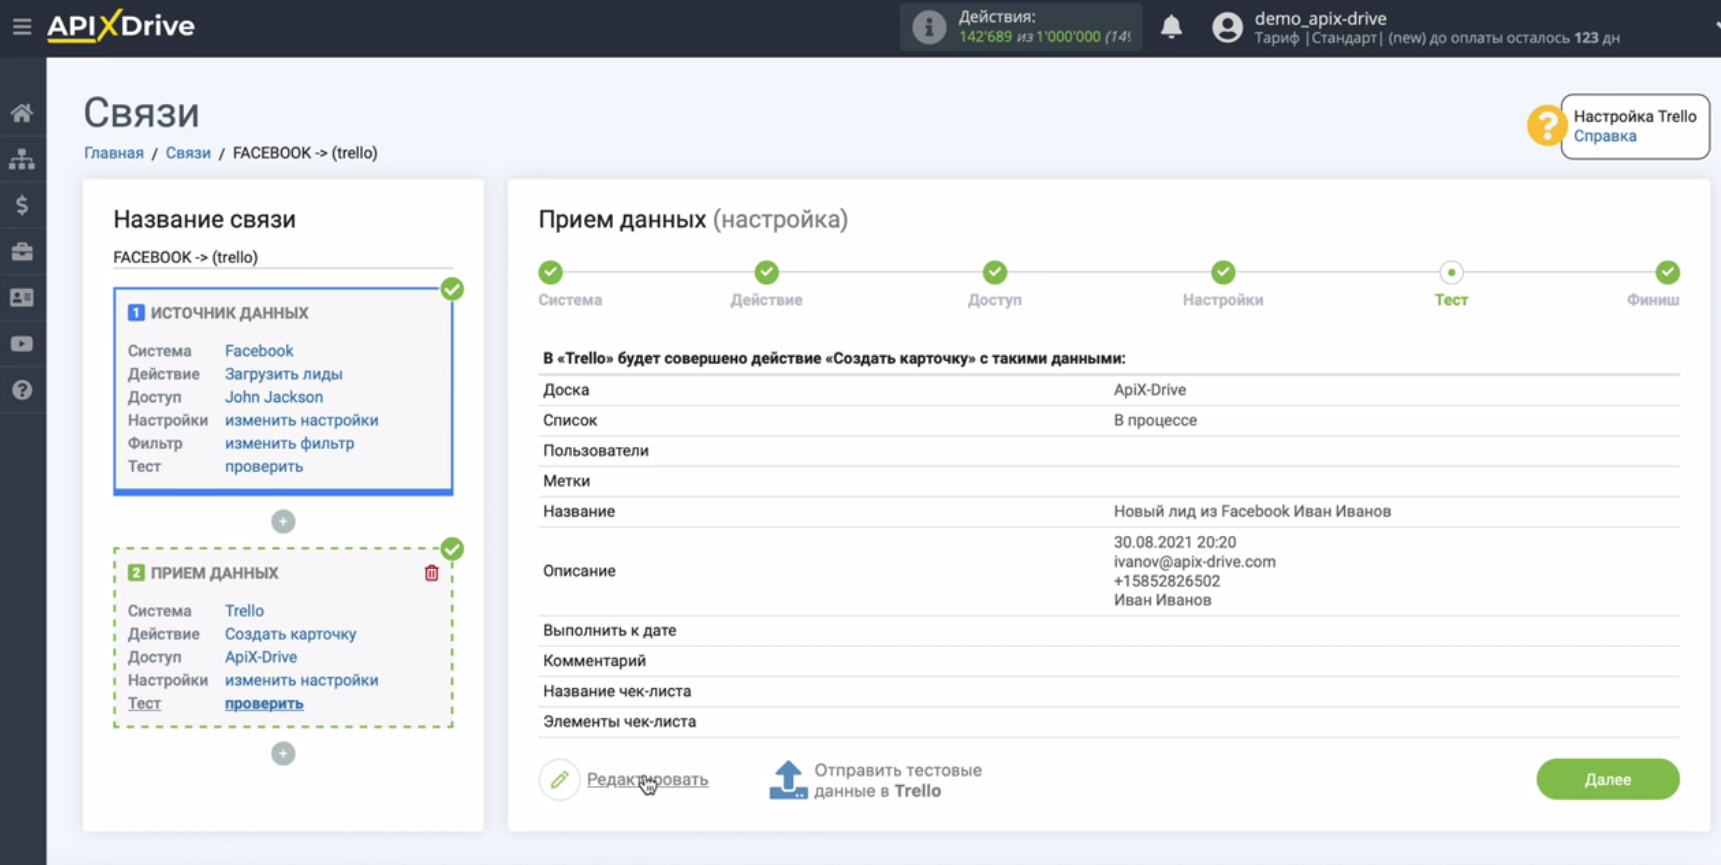Edit the connection name field
This screenshot has height=865, width=1721.
(283, 257)
